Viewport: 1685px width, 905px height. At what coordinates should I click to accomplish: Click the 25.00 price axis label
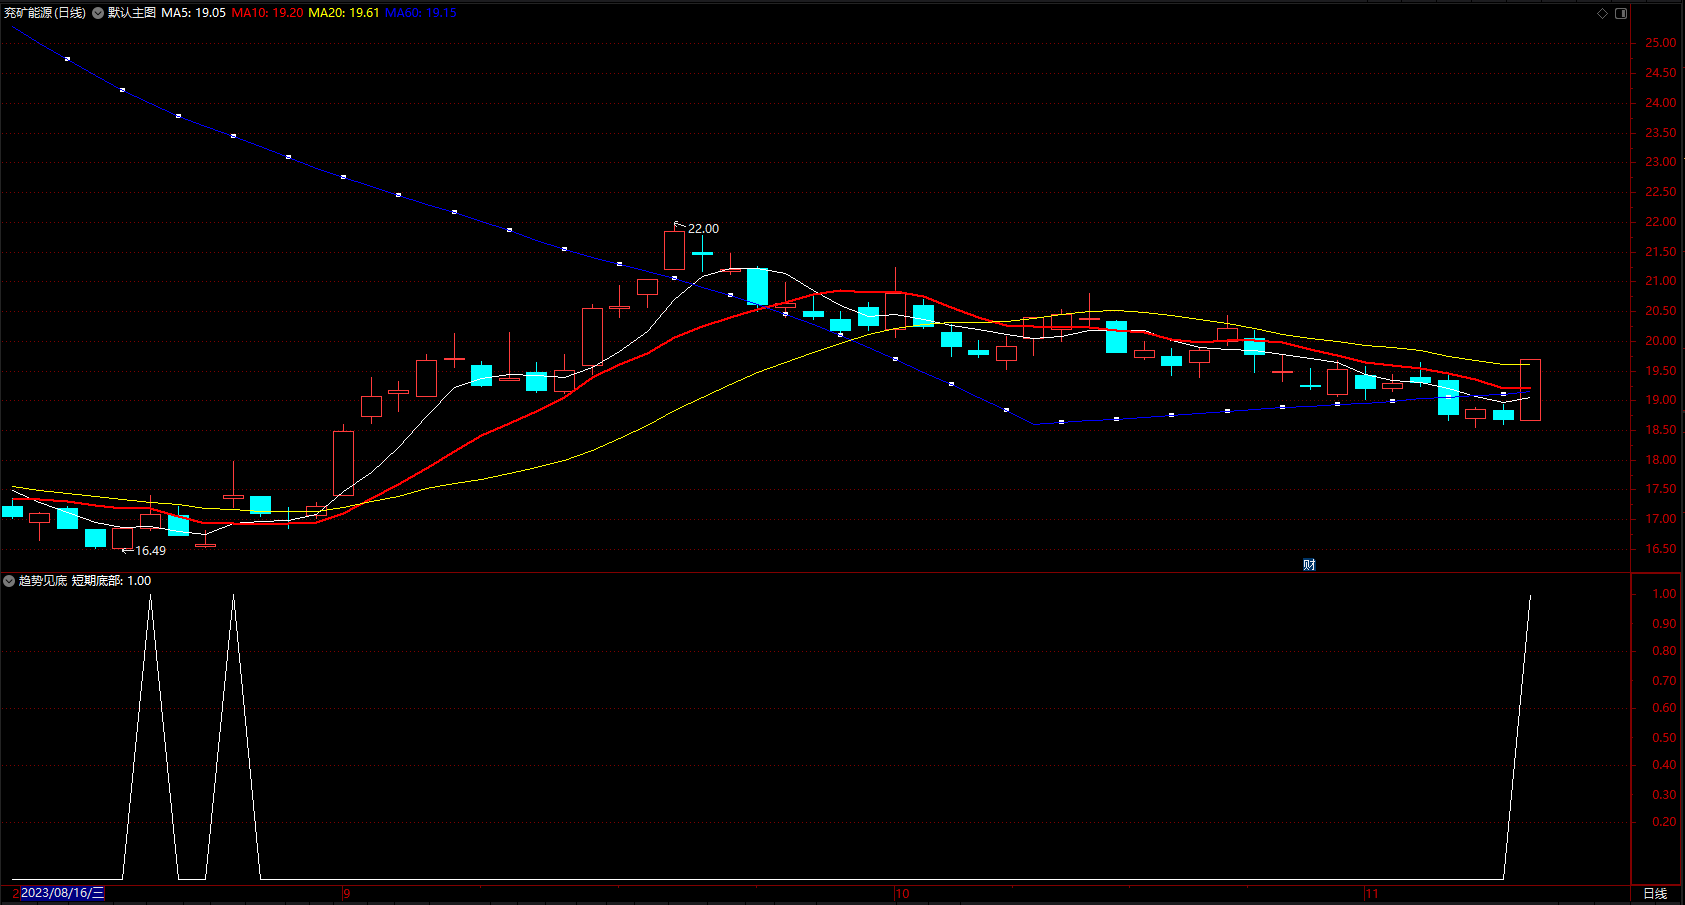[1661, 43]
